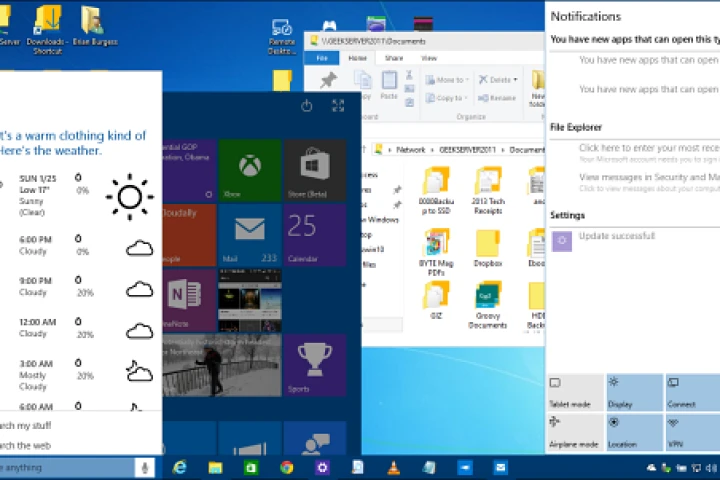Open Downloads - Shortcut desktop icon
Screen dimensions: 720x480
(47, 28)
